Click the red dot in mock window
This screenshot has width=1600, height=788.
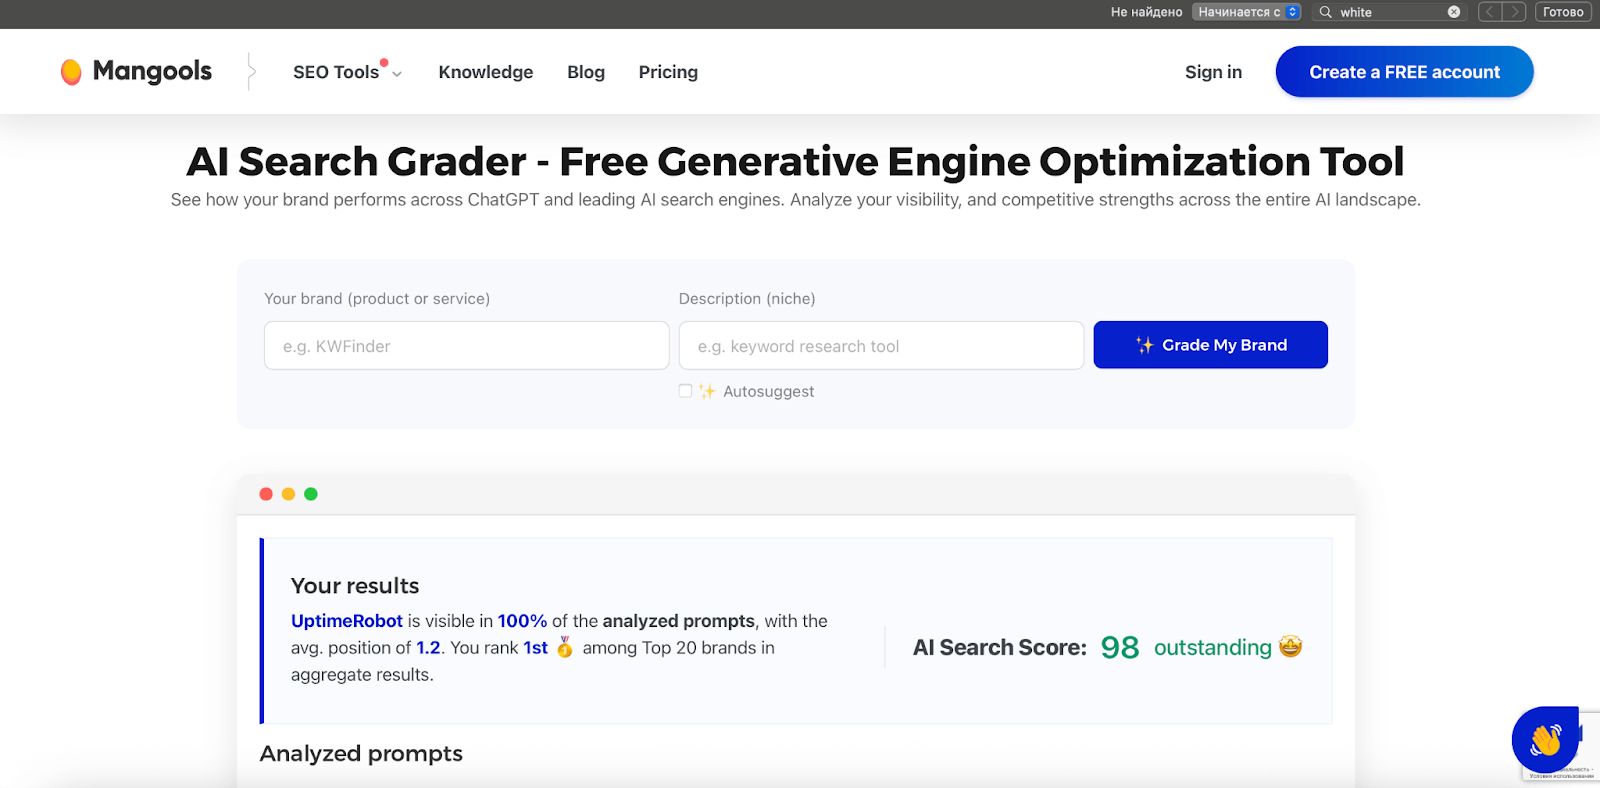266,494
